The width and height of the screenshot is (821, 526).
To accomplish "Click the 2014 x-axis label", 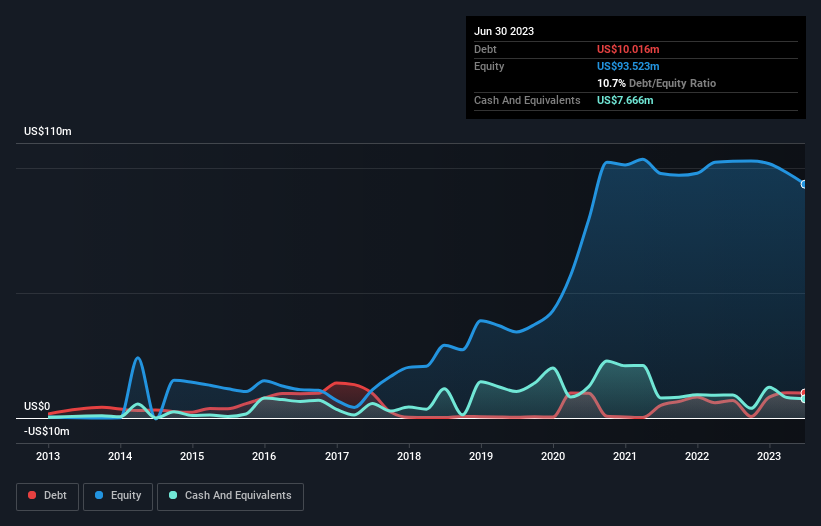I will point(120,456).
